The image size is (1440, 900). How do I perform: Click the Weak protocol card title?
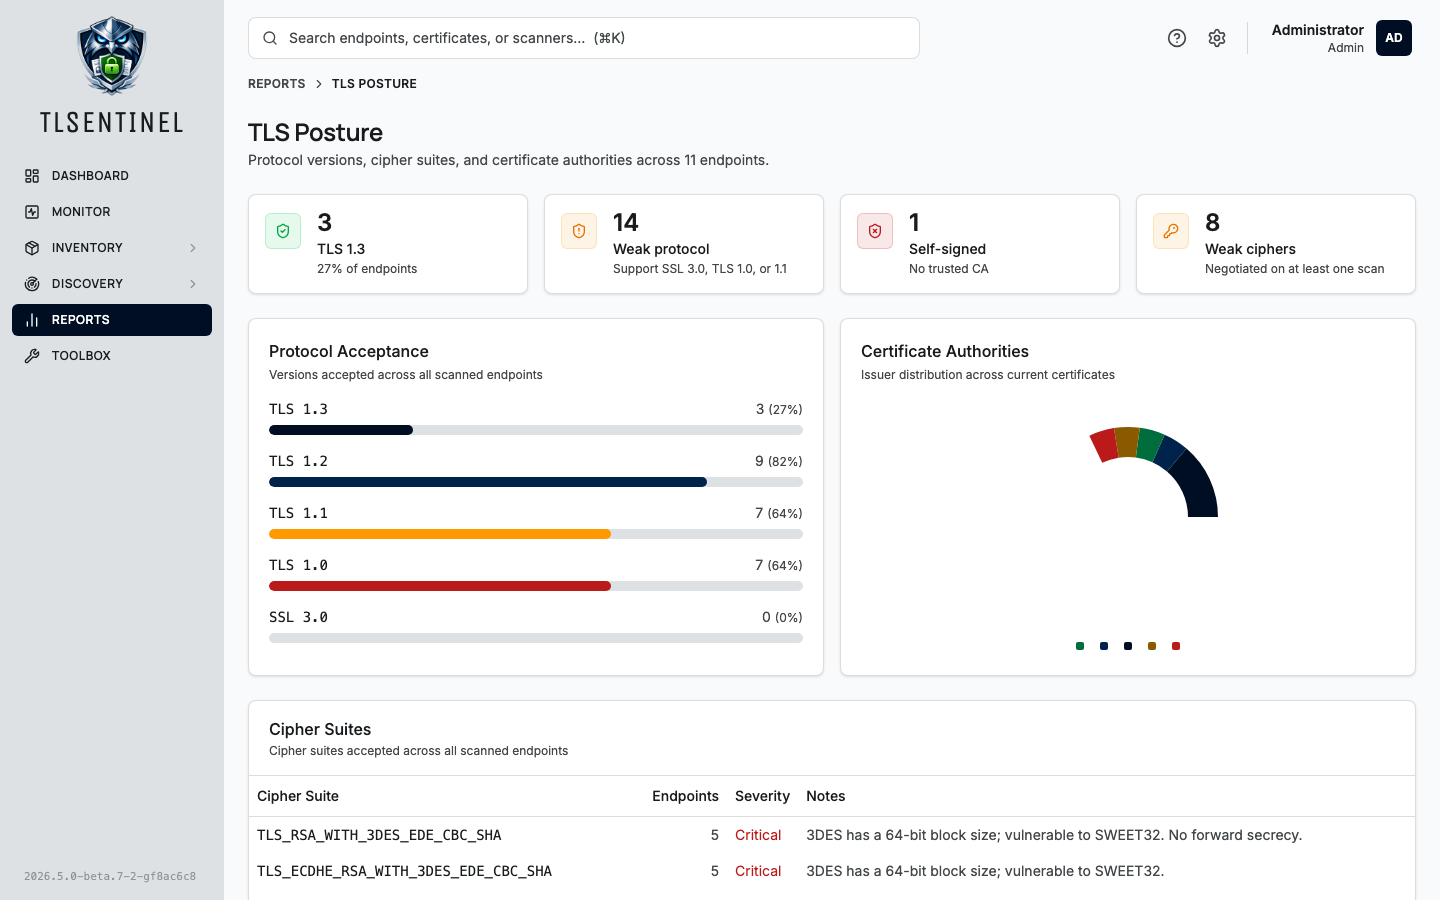point(661,249)
